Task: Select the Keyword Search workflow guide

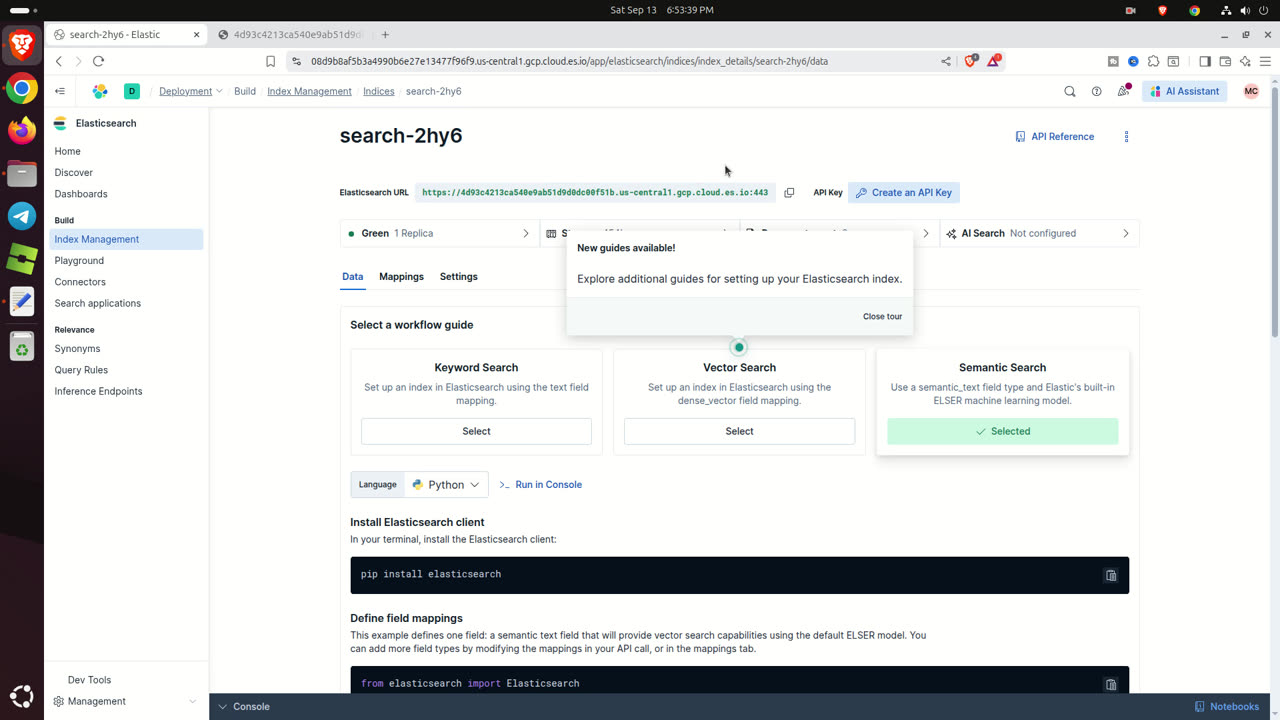Action: [x=476, y=431]
